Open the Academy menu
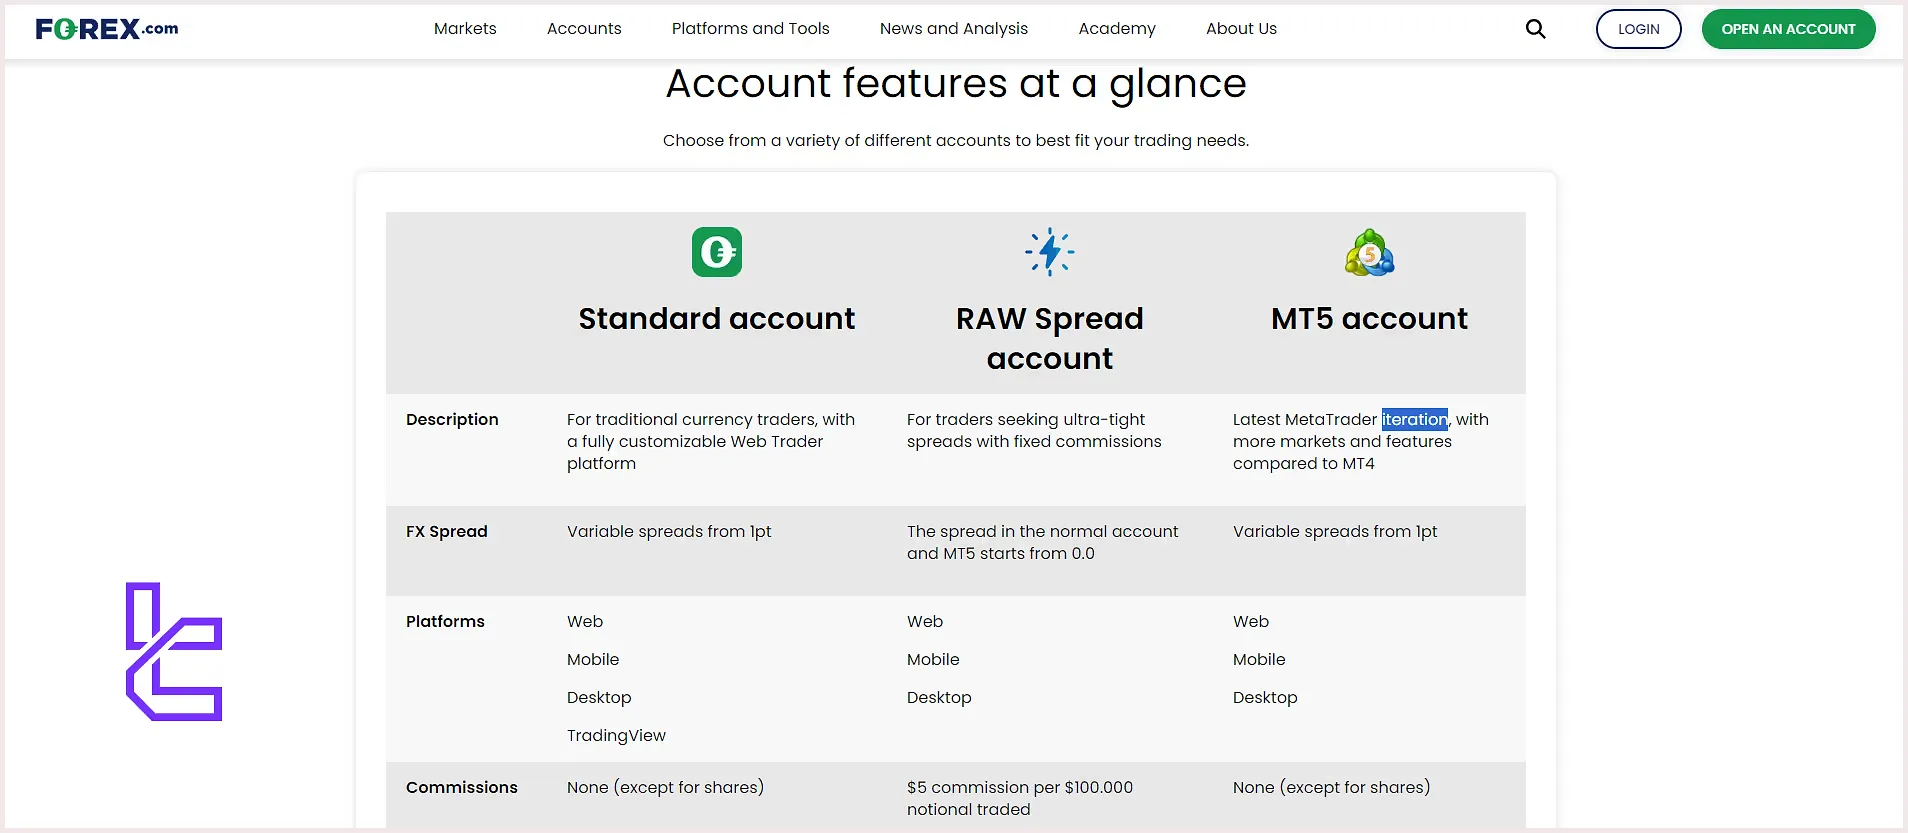 click(1117, 29)
